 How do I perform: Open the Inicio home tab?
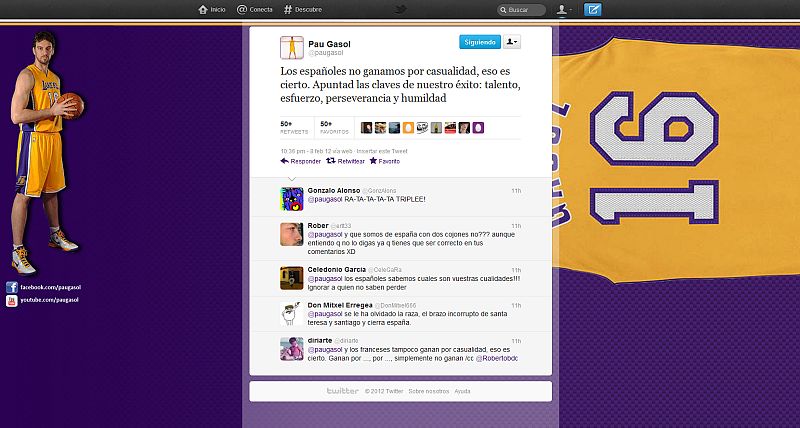211,10
